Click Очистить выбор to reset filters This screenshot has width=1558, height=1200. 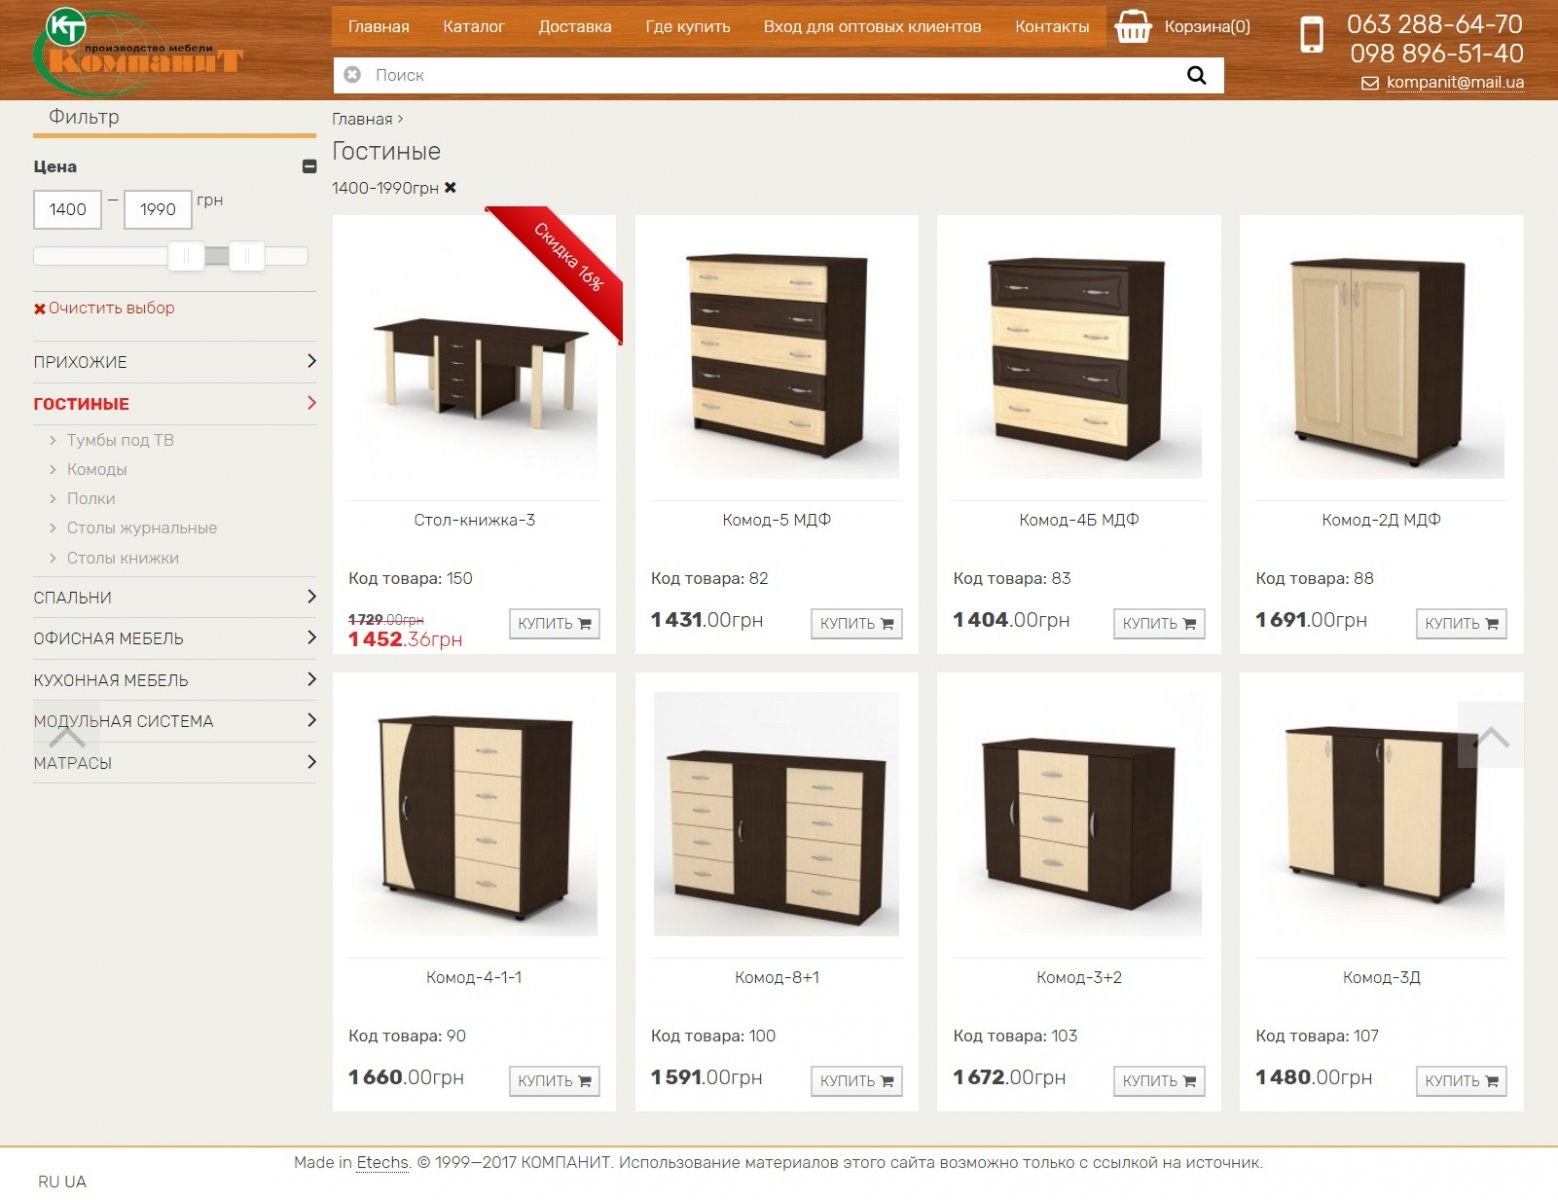111,308
